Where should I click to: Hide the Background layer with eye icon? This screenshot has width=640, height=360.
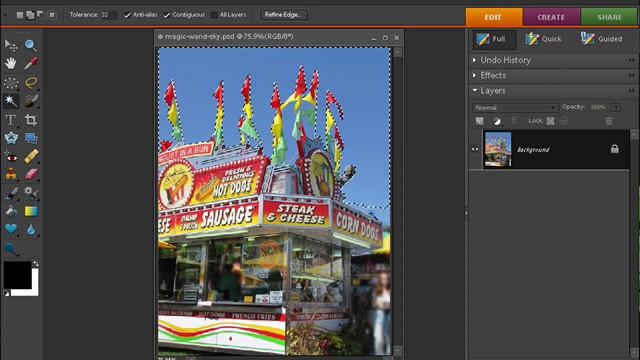[475, 149]
